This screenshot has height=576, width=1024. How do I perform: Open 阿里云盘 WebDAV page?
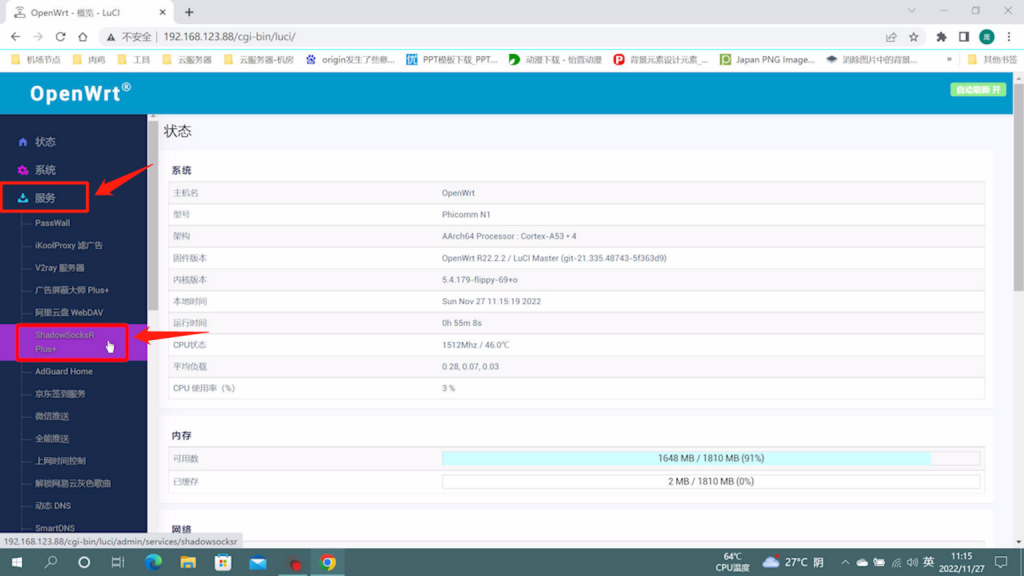69,312
